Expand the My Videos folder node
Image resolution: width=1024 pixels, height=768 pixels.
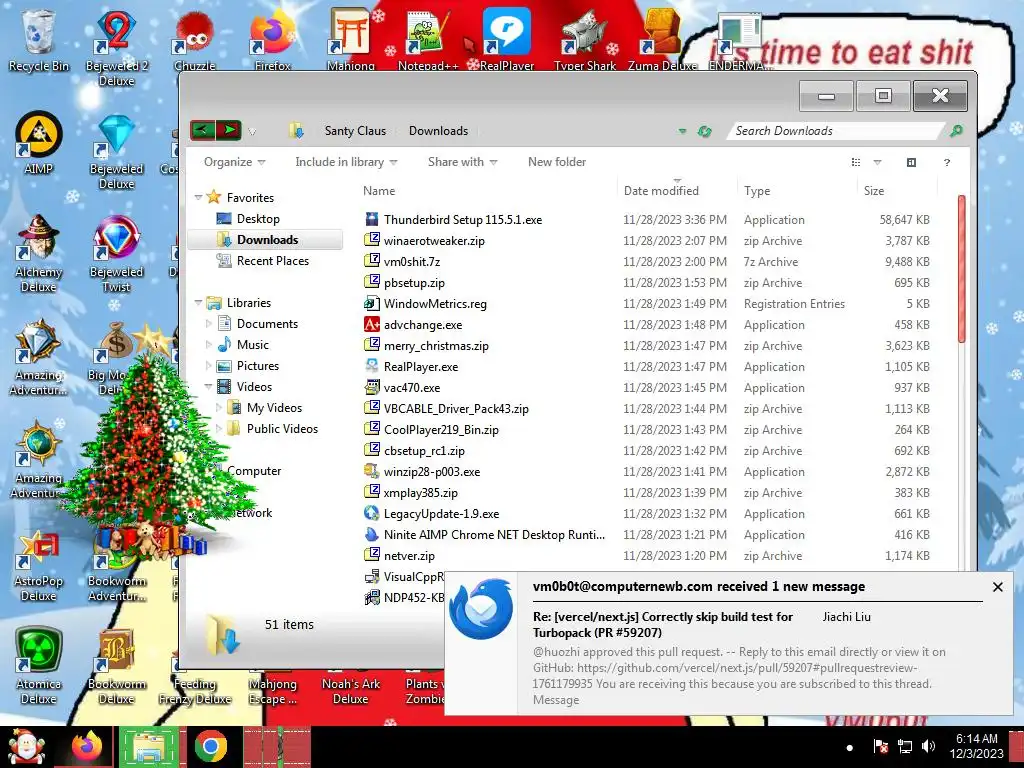219,408
